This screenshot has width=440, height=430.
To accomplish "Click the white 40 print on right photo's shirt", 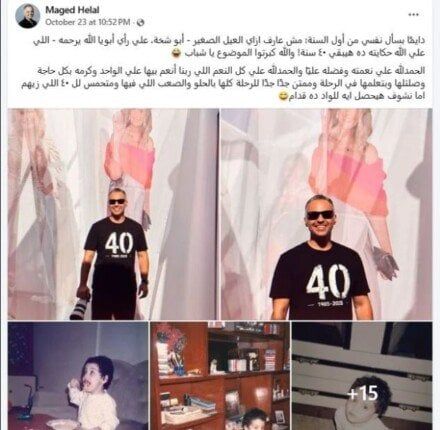I will click(x=328, y=283).
